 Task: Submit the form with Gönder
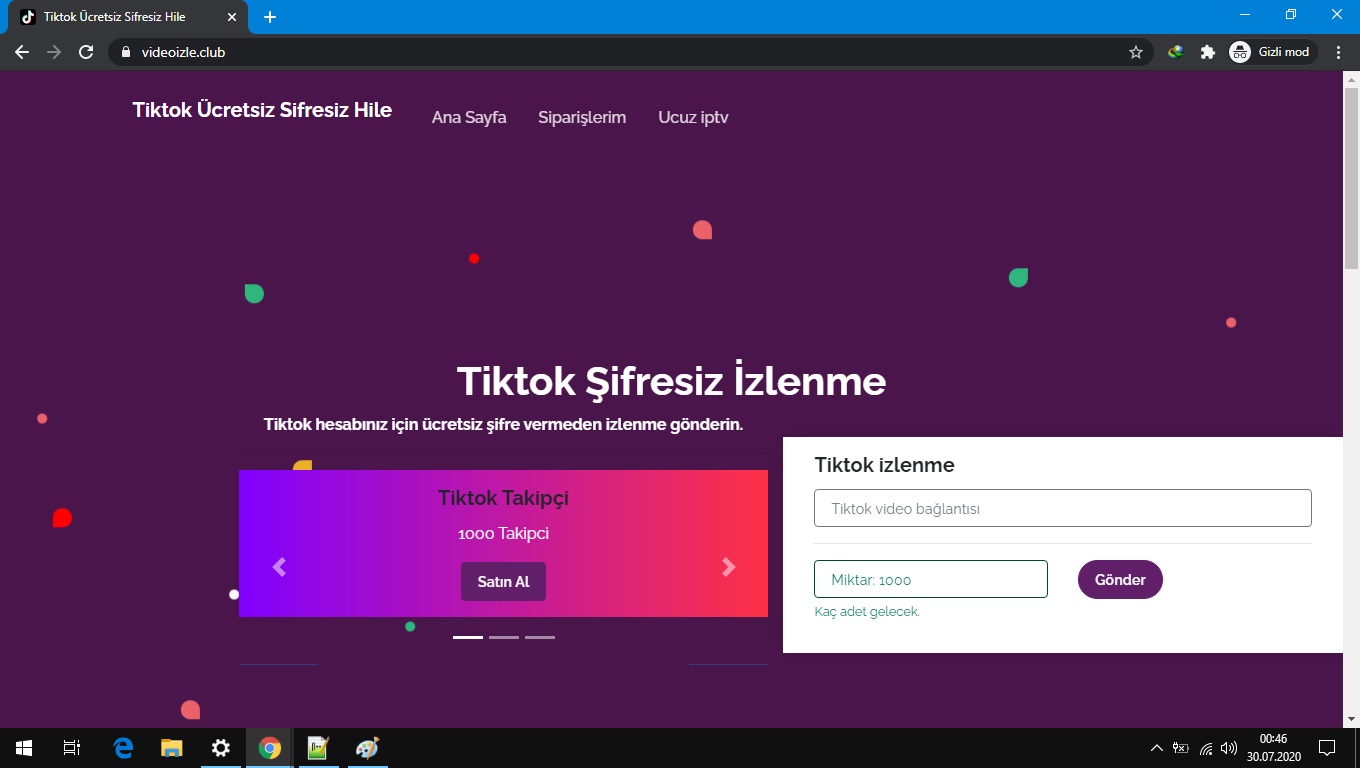click(x=1120, y=580)
